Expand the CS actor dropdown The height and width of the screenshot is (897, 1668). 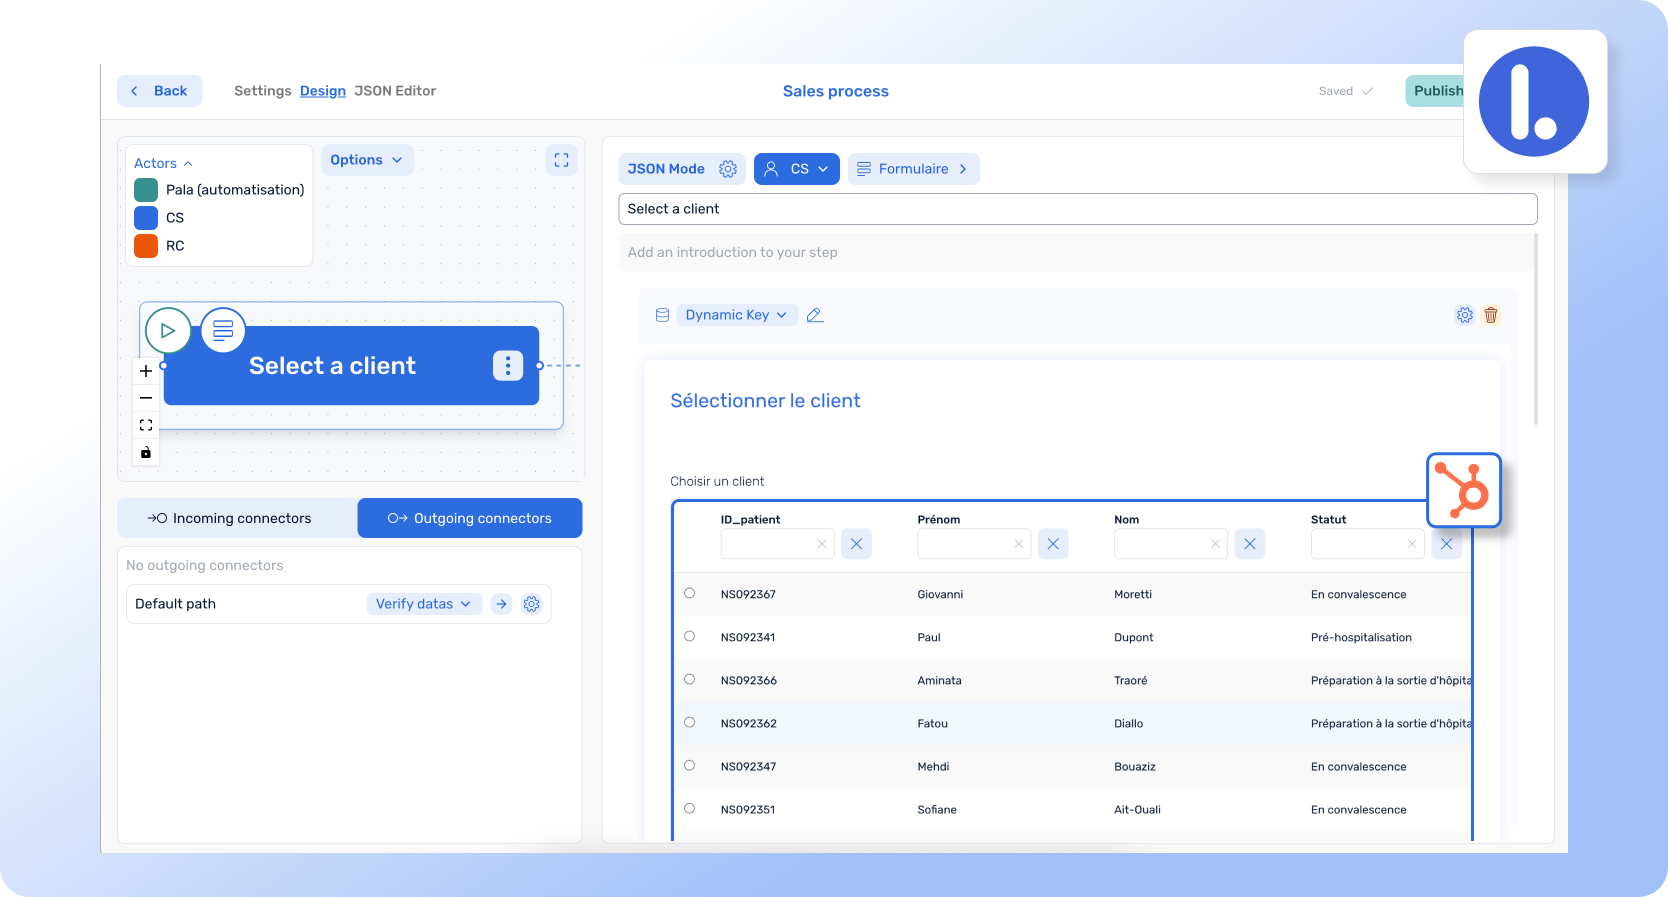[796, 169]
